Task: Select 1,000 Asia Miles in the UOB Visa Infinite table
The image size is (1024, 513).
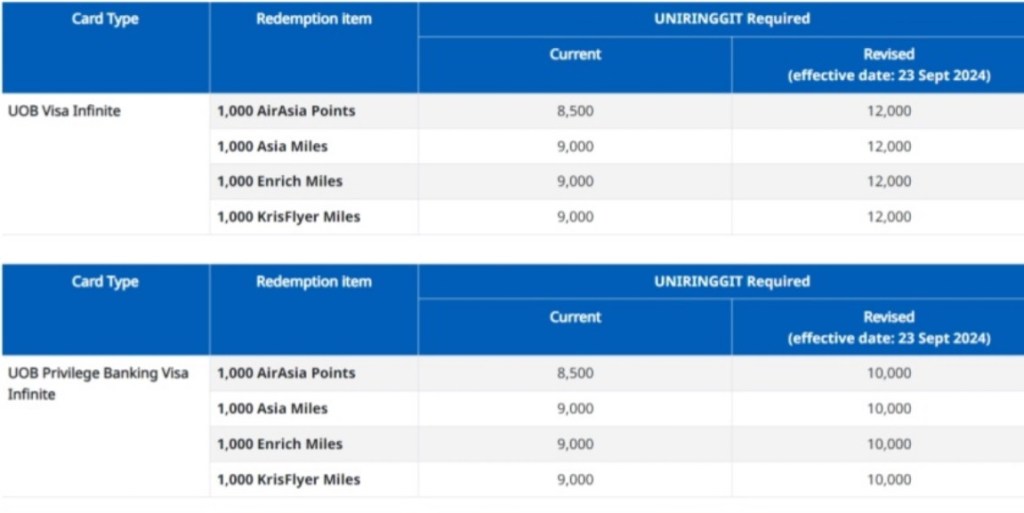Action: [272, 146]
